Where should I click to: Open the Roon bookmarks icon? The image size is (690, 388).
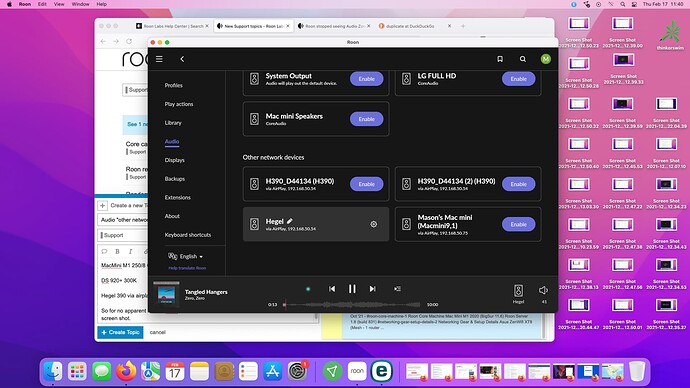pos(500,59)
